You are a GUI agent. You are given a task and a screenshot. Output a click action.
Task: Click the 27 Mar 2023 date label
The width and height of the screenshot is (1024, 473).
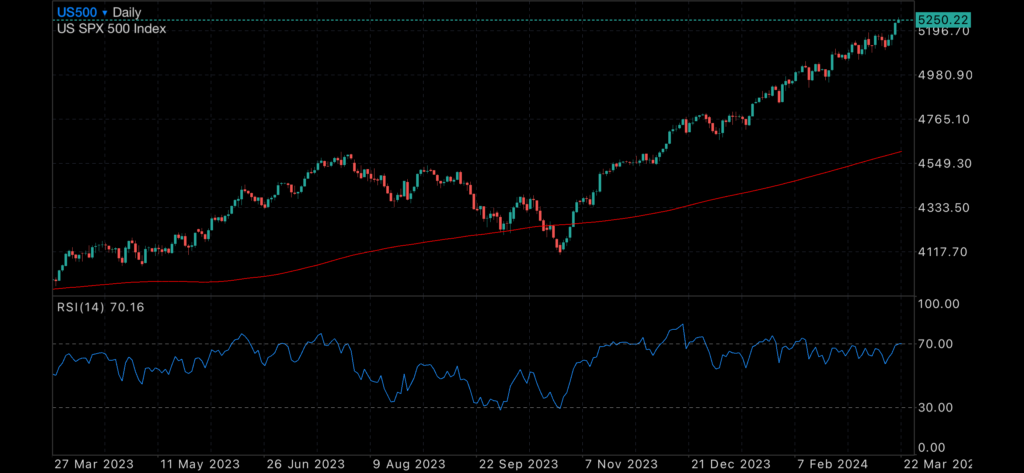click(x=93, y=465)
